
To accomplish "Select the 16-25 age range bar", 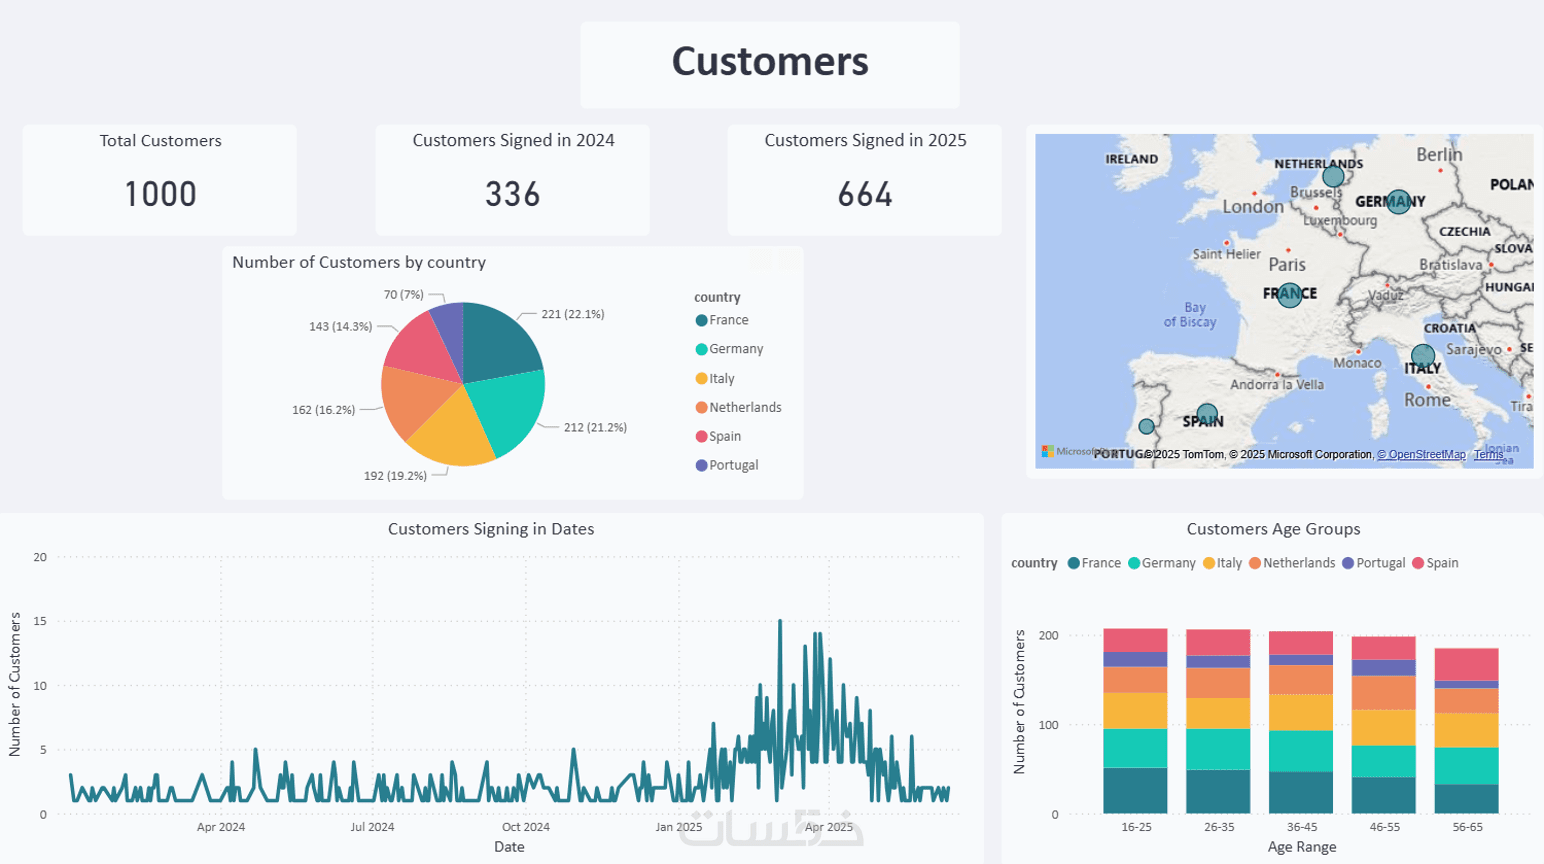I will click(1136, 721).
